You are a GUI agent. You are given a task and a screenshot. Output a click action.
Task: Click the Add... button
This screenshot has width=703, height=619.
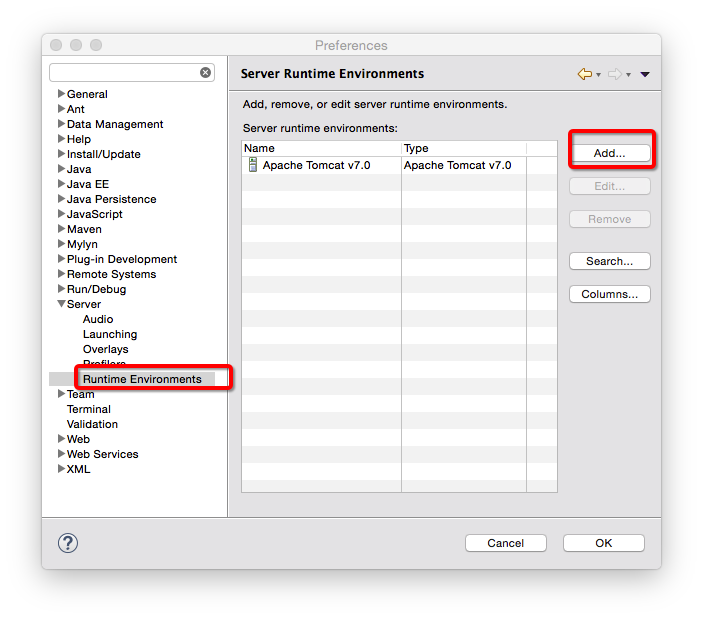coord(609,153)
